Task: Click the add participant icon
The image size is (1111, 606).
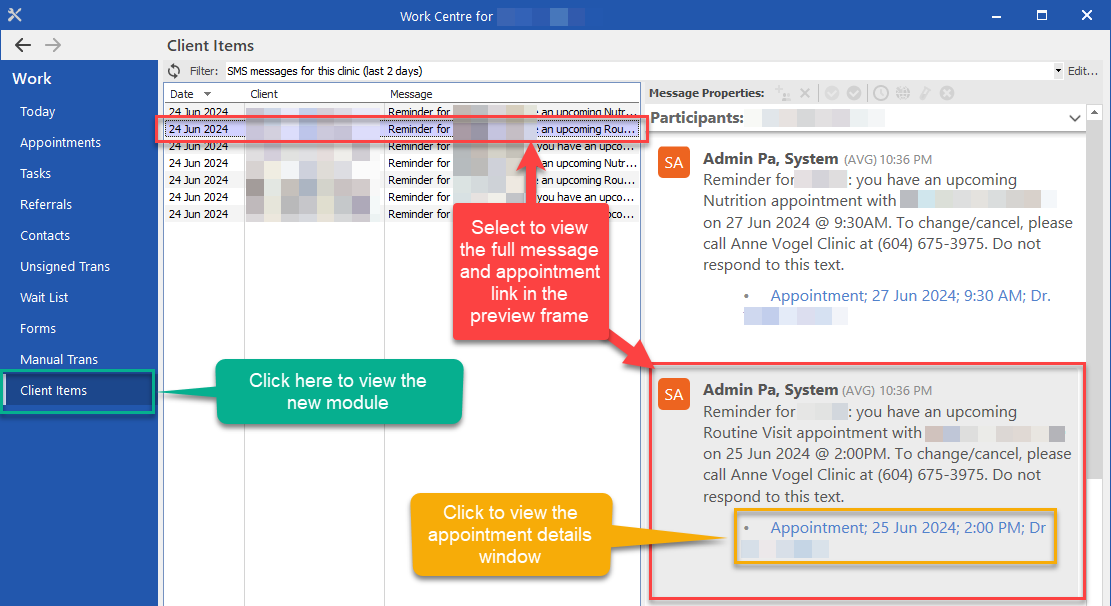Action: pyautogui.click(x=782, y=93)
